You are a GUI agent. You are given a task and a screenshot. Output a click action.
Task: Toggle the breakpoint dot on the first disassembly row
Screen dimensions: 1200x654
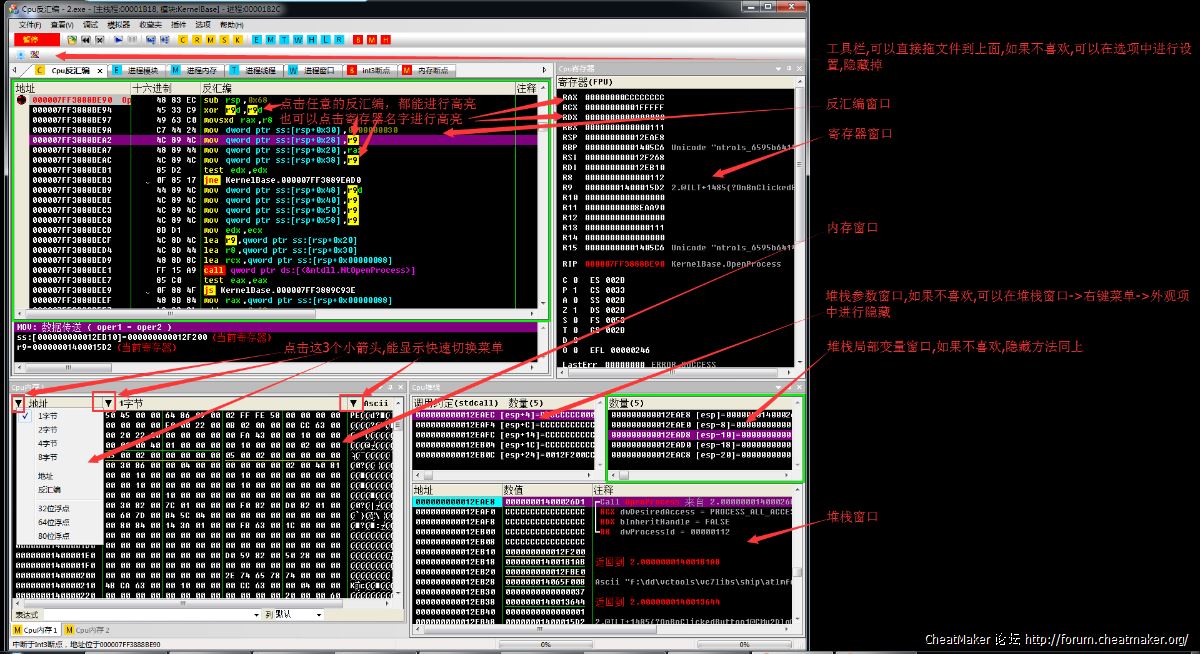[21, 100]
